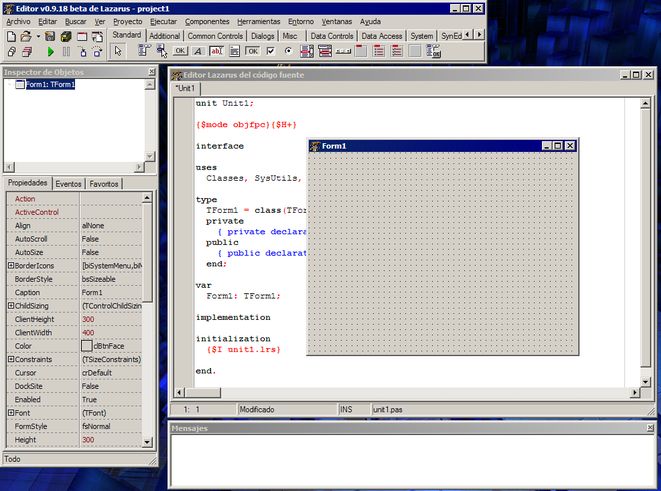Click the Enabled property value True

point(89,400)
